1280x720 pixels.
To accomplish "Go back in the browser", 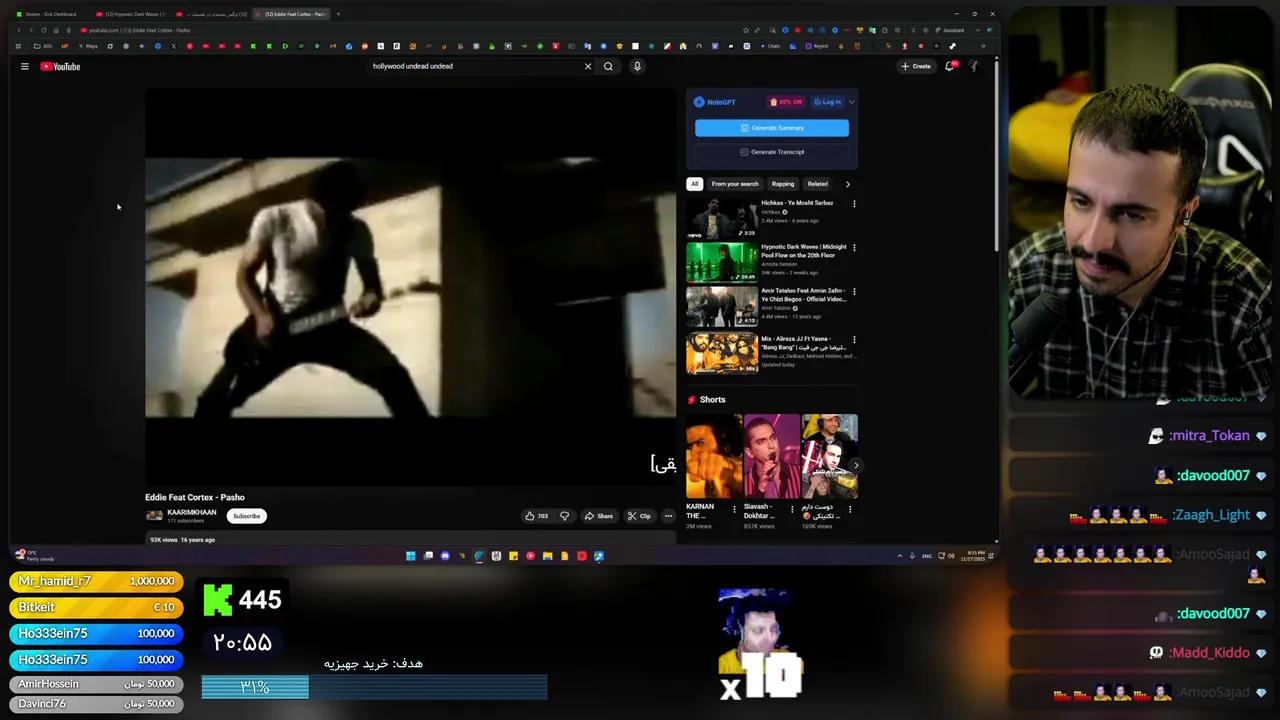I will (x=19, y=30).
